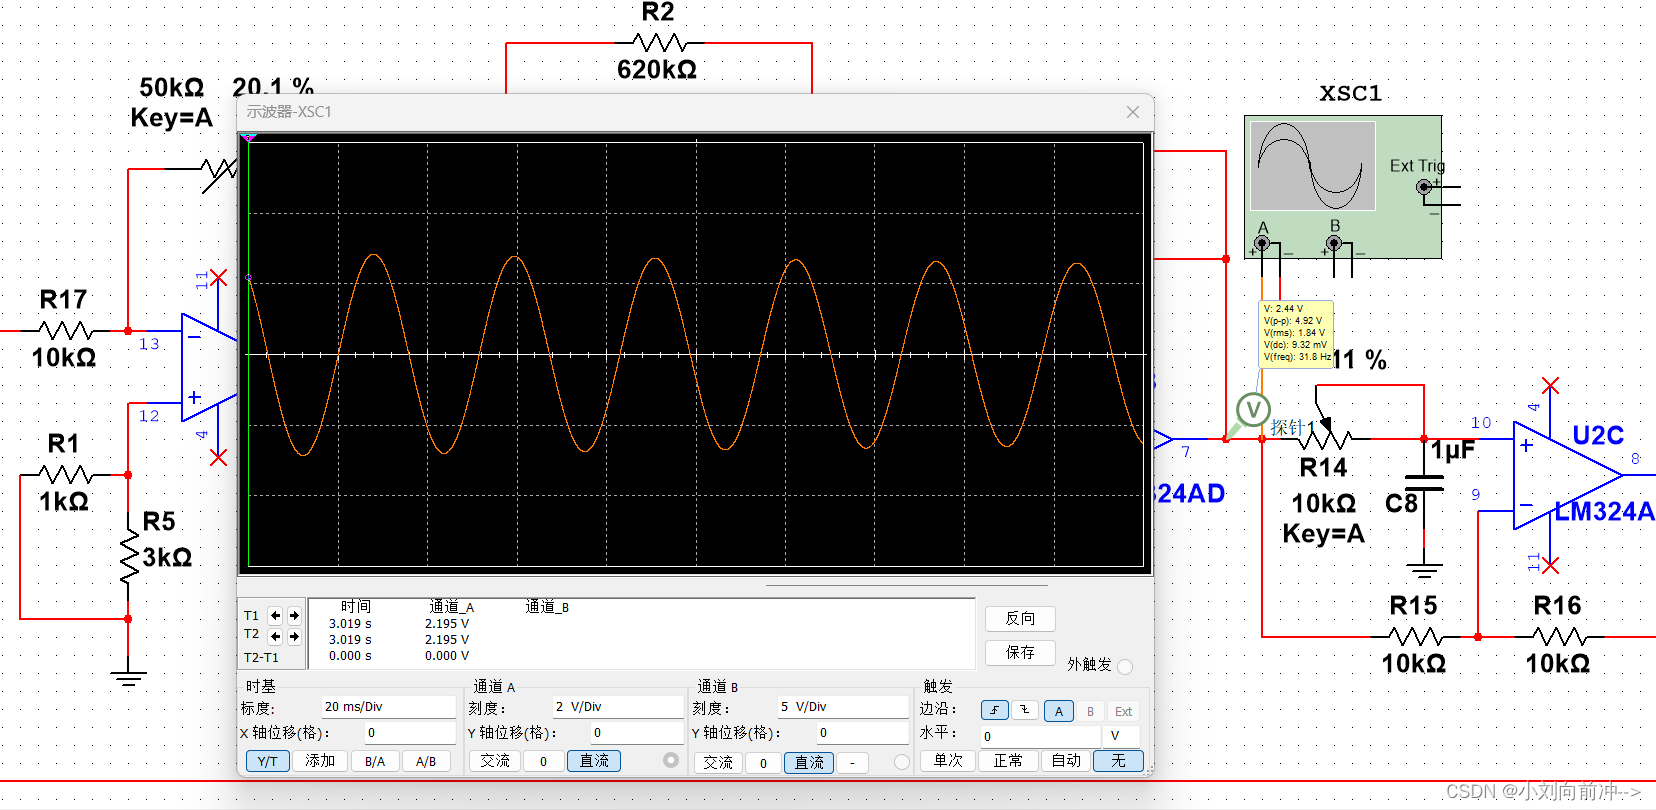This screenshot has height=810, width=1656.
Task: Select falling edge trigger icon
Action: click(1024, 710)
